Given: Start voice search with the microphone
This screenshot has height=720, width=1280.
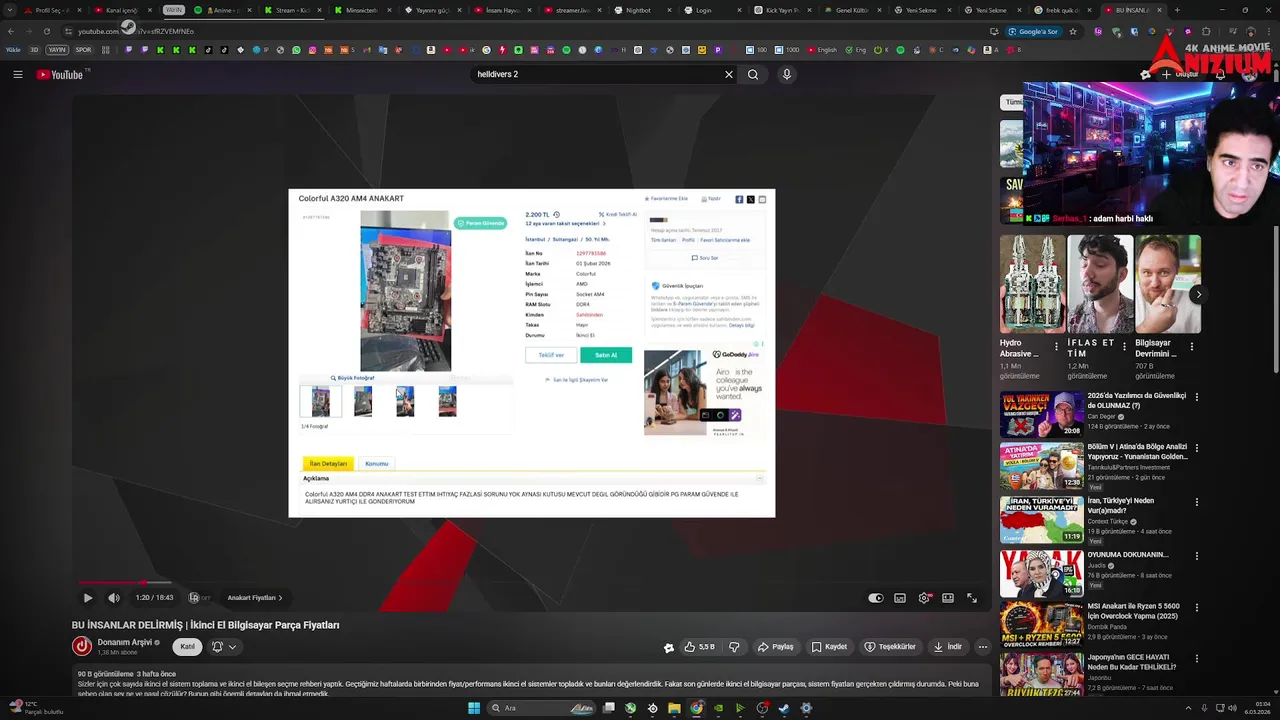Looking at the screenshot, I should coord(787,74).
